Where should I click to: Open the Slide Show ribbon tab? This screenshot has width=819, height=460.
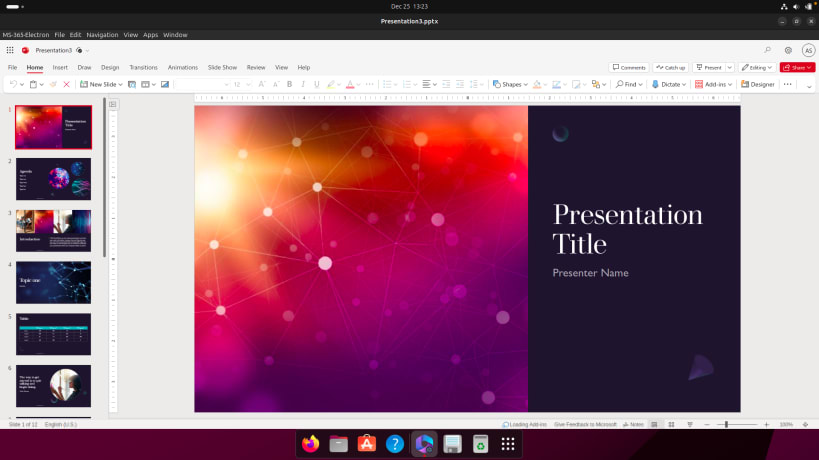click(223, 67)
